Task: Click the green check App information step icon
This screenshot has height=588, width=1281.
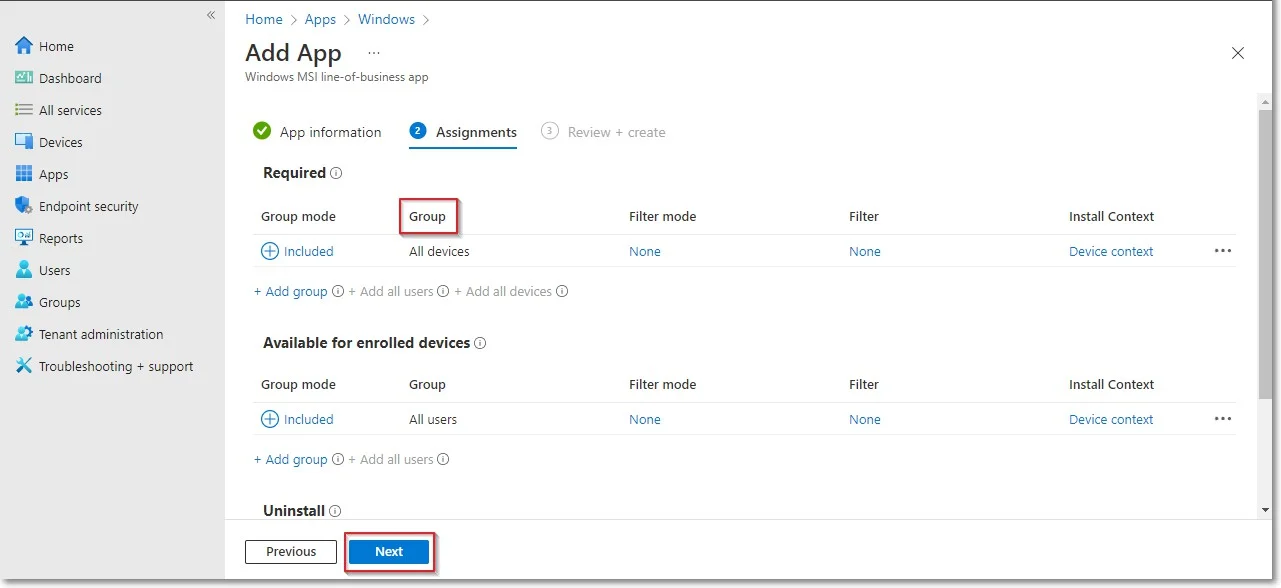Action: point(262,131)
